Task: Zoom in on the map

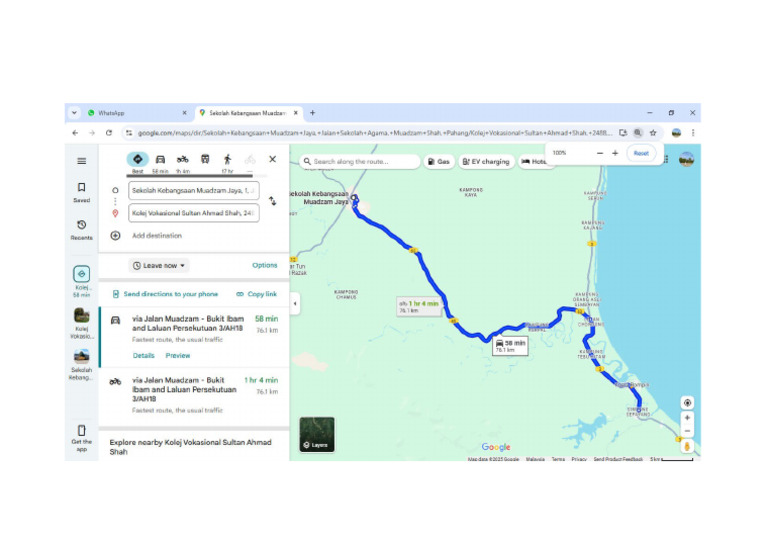Action: (688, 418)
